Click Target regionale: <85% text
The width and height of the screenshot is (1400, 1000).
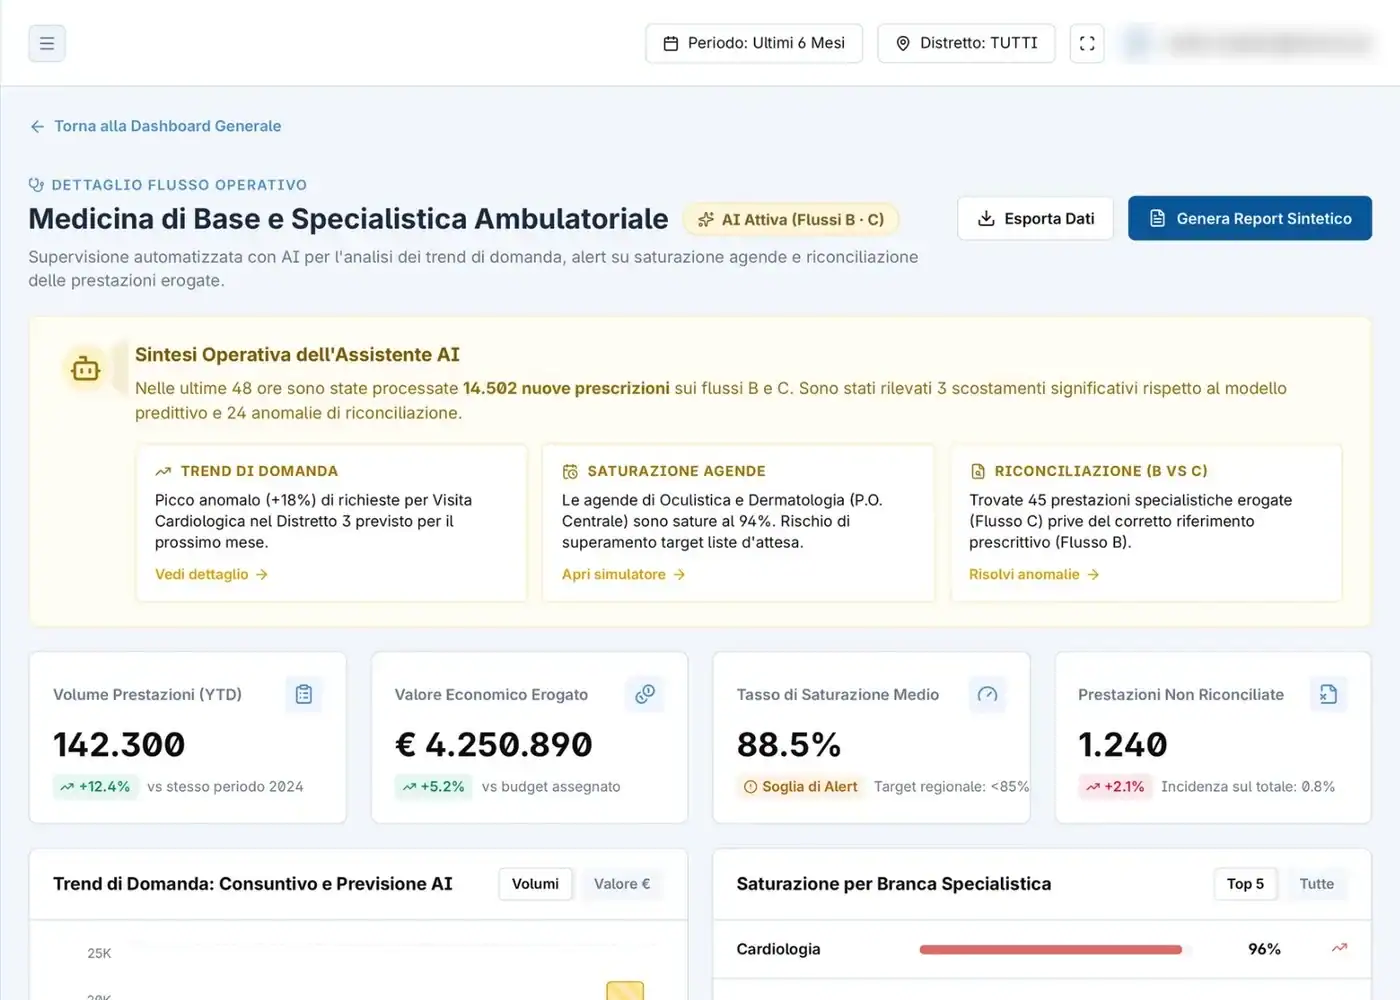951,787
